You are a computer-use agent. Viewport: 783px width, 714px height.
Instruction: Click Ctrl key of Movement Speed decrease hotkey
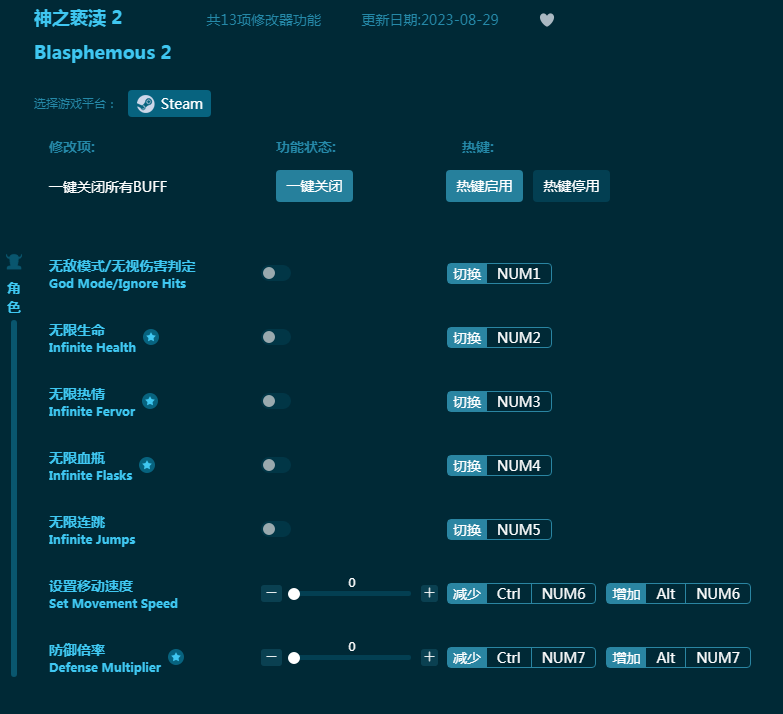pyautogui.click(x=508, y=594)
